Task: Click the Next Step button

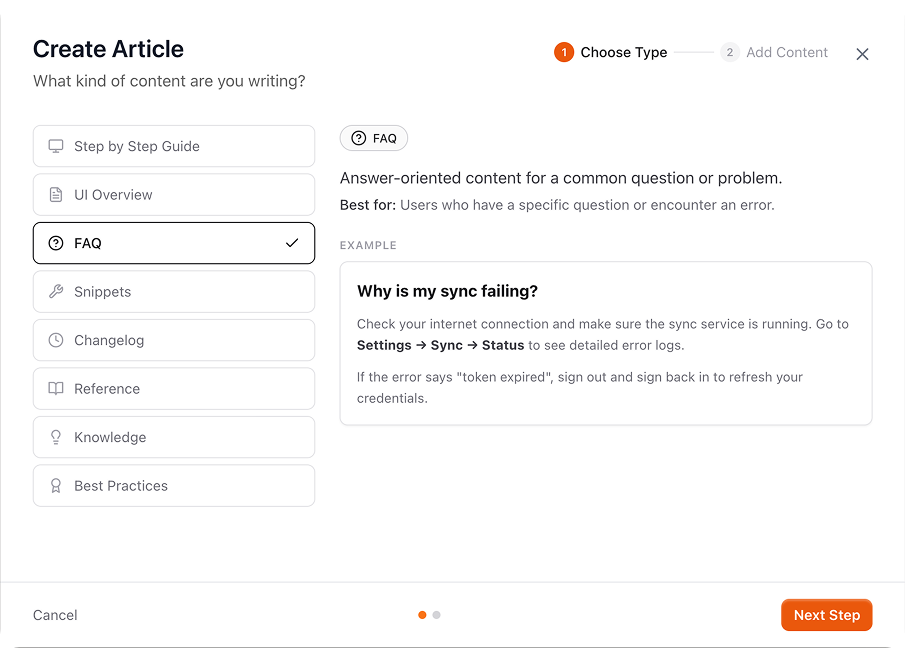Action: click(x=827, y=615)
